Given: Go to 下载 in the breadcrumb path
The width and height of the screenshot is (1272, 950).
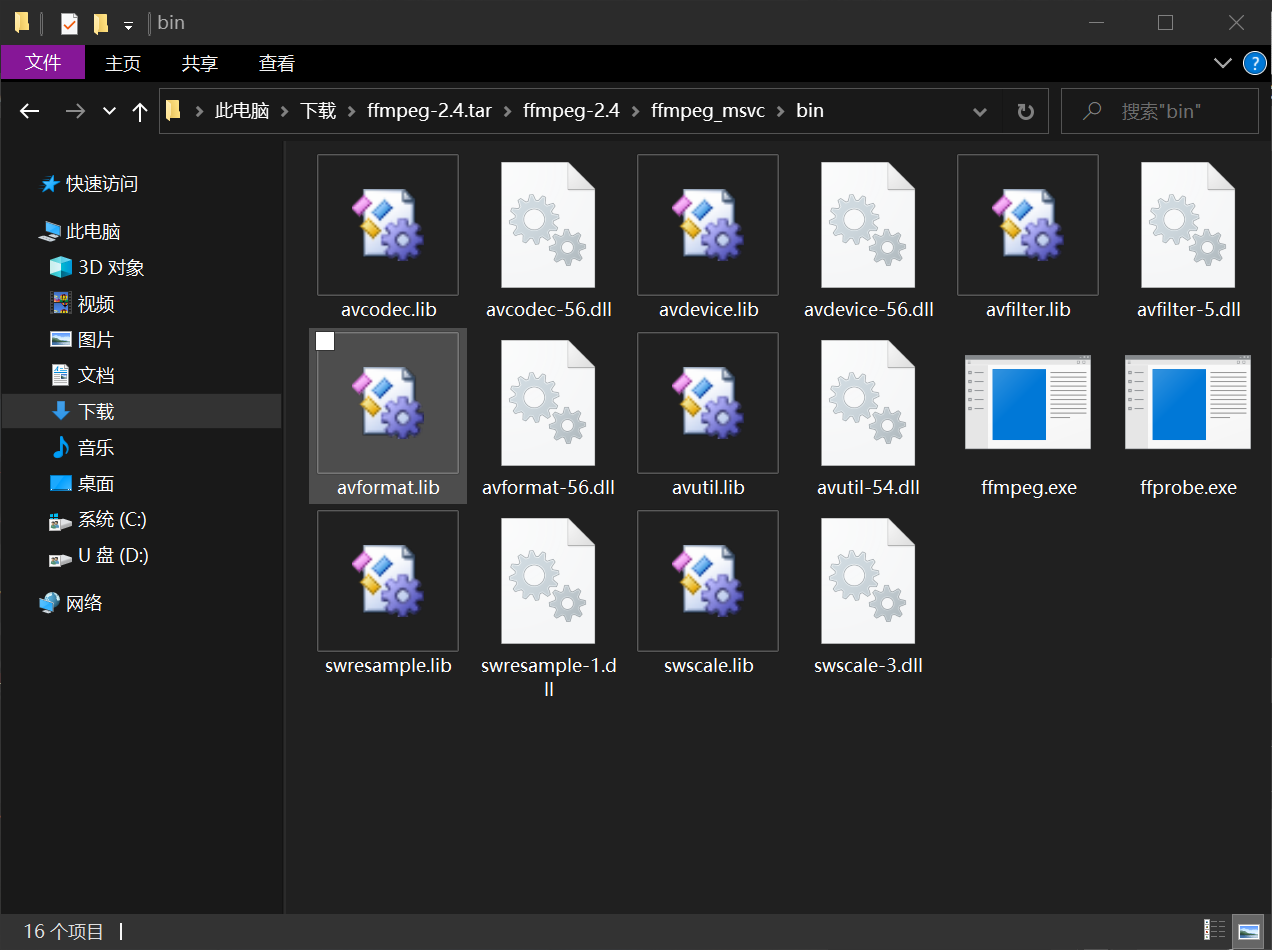Looking at the screenshot, I should 318,111.
